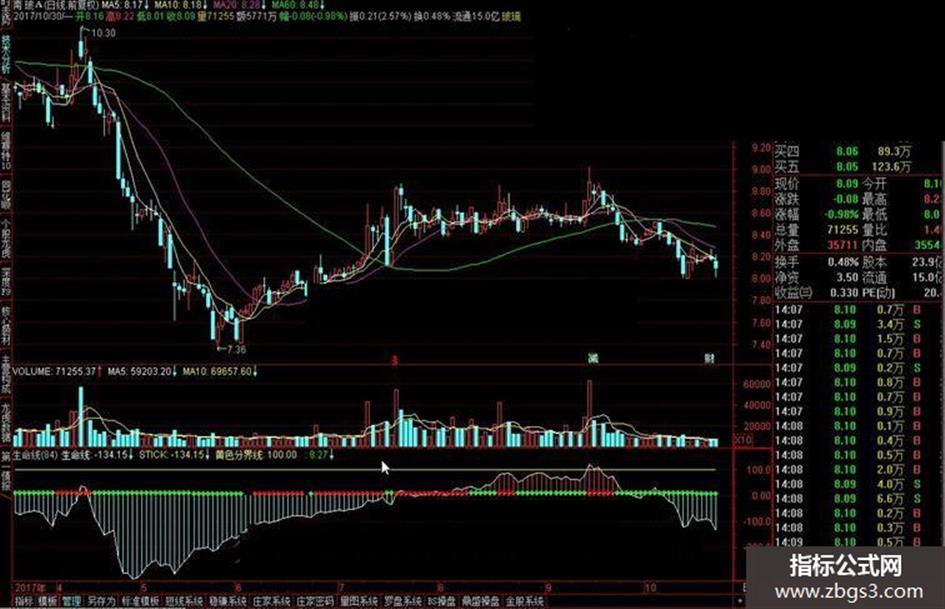Click month 7 on the time axis
Screen dimensions: 945x609
pos(341,587)
